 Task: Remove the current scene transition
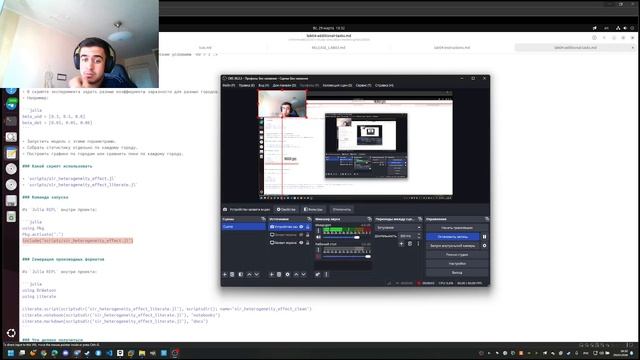pyautogui.click(x=410, y=244)
